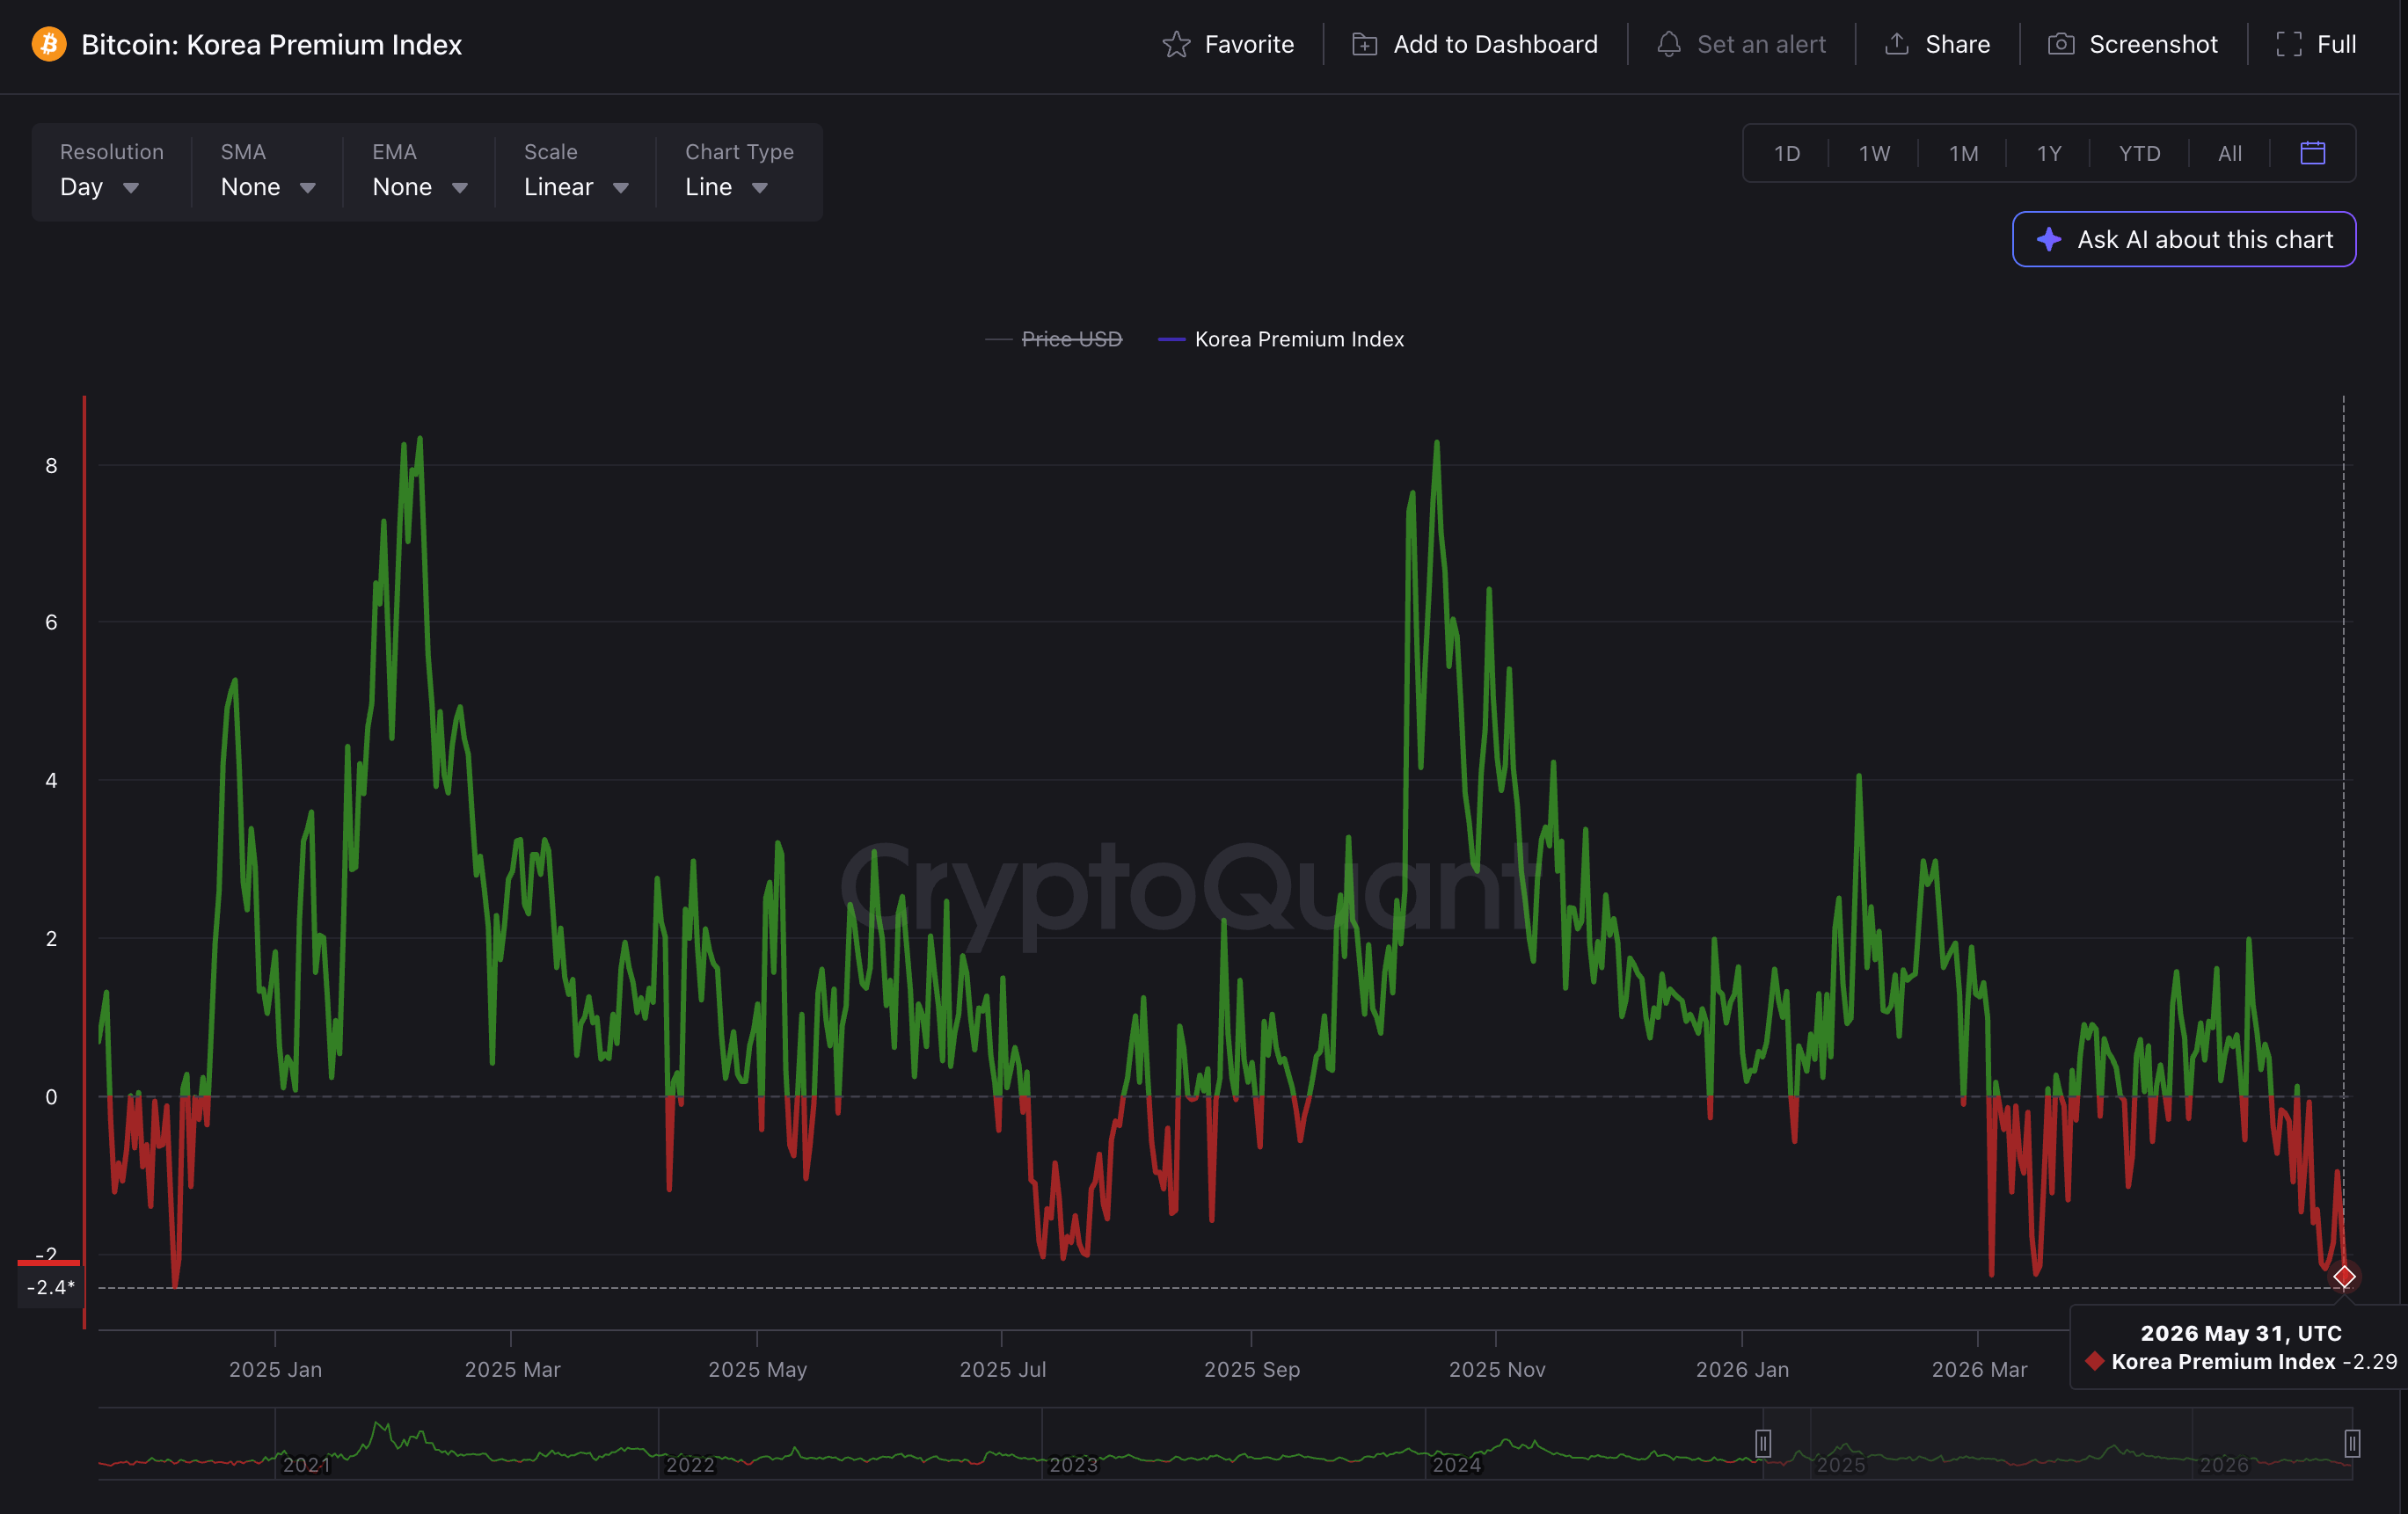Click the AI sparkle icon
Viewport: 2408px width, 1514px height.
2048,239
